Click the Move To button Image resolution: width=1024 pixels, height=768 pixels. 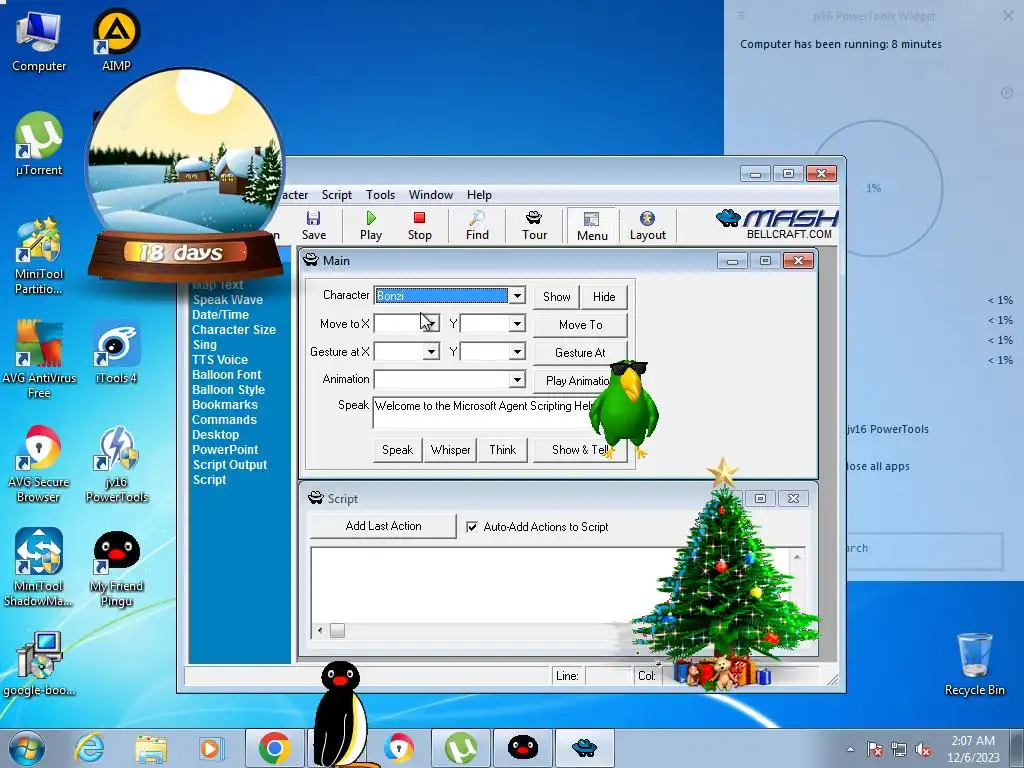(x=580, y=325)
